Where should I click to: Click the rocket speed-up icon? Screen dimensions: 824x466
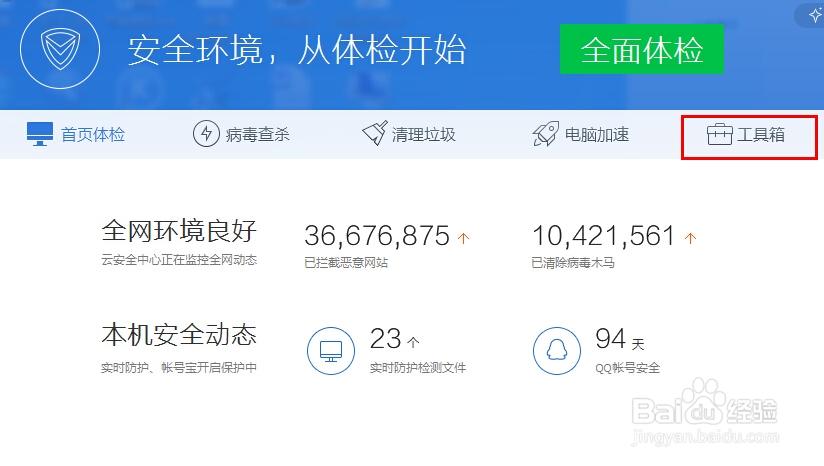coord(545,134)
